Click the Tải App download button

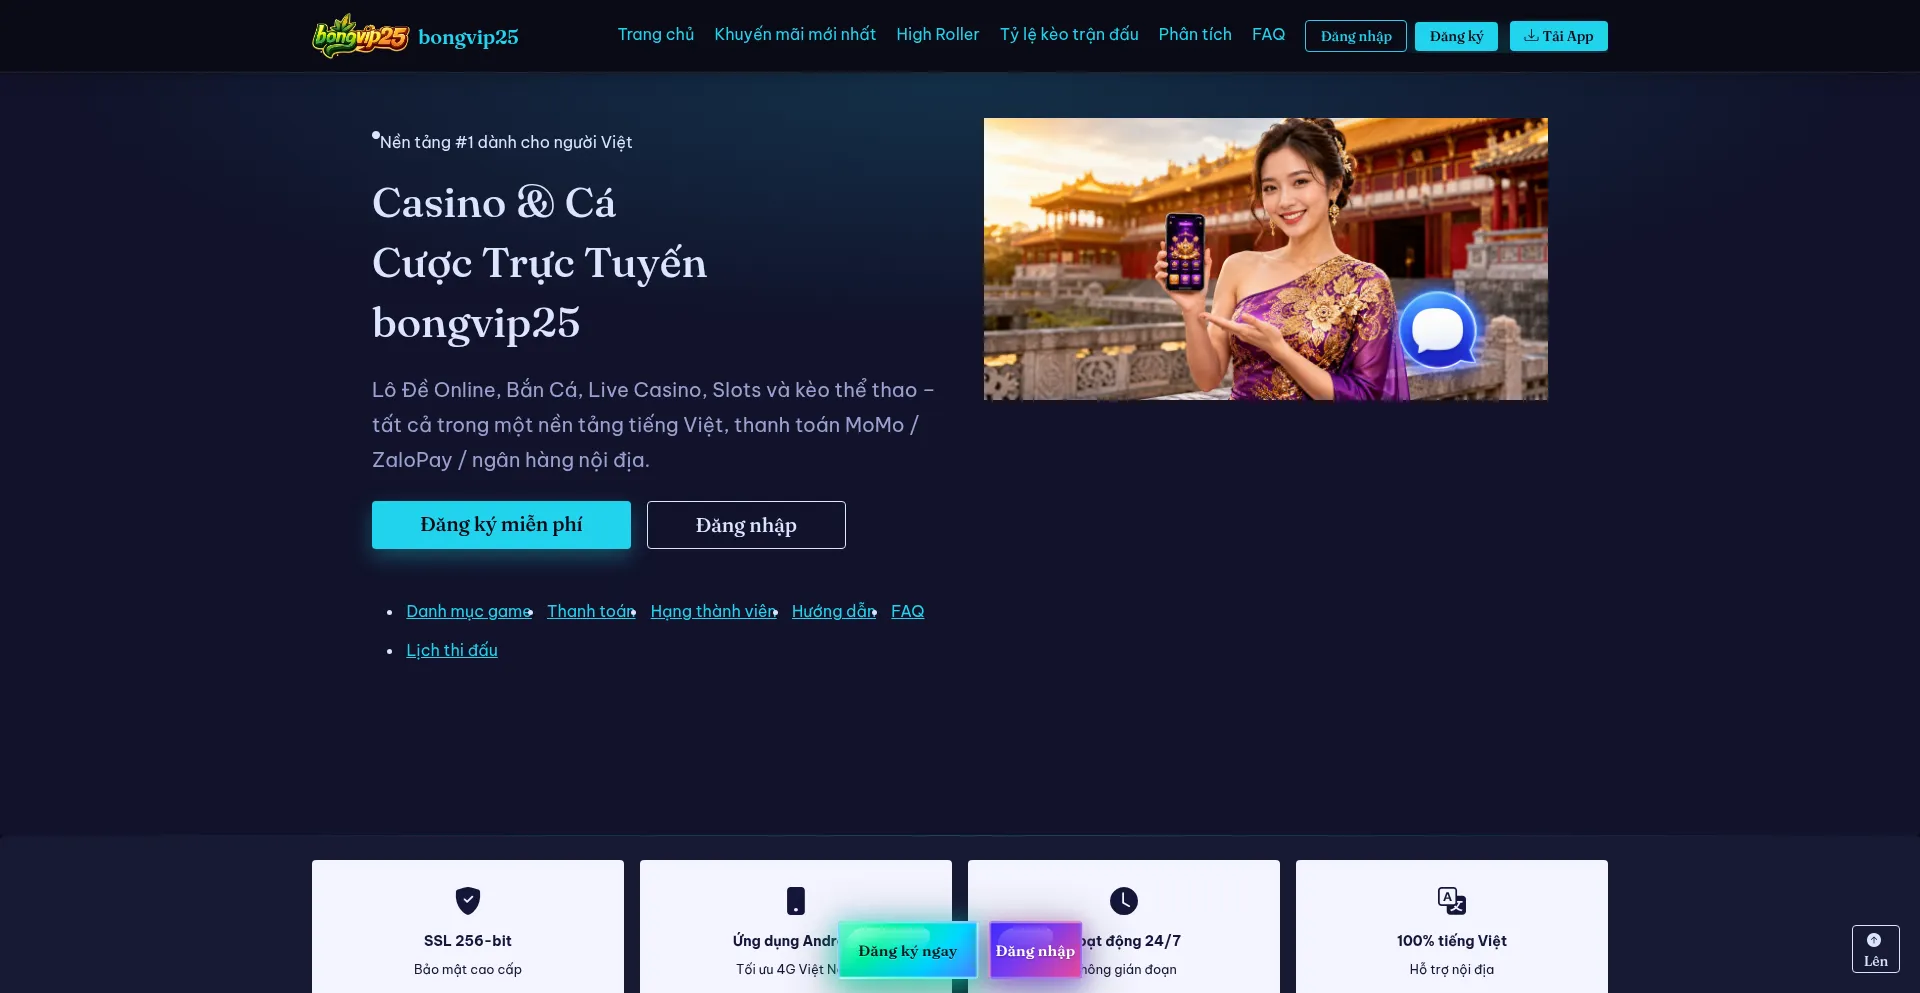click(x=1558, y=36)
